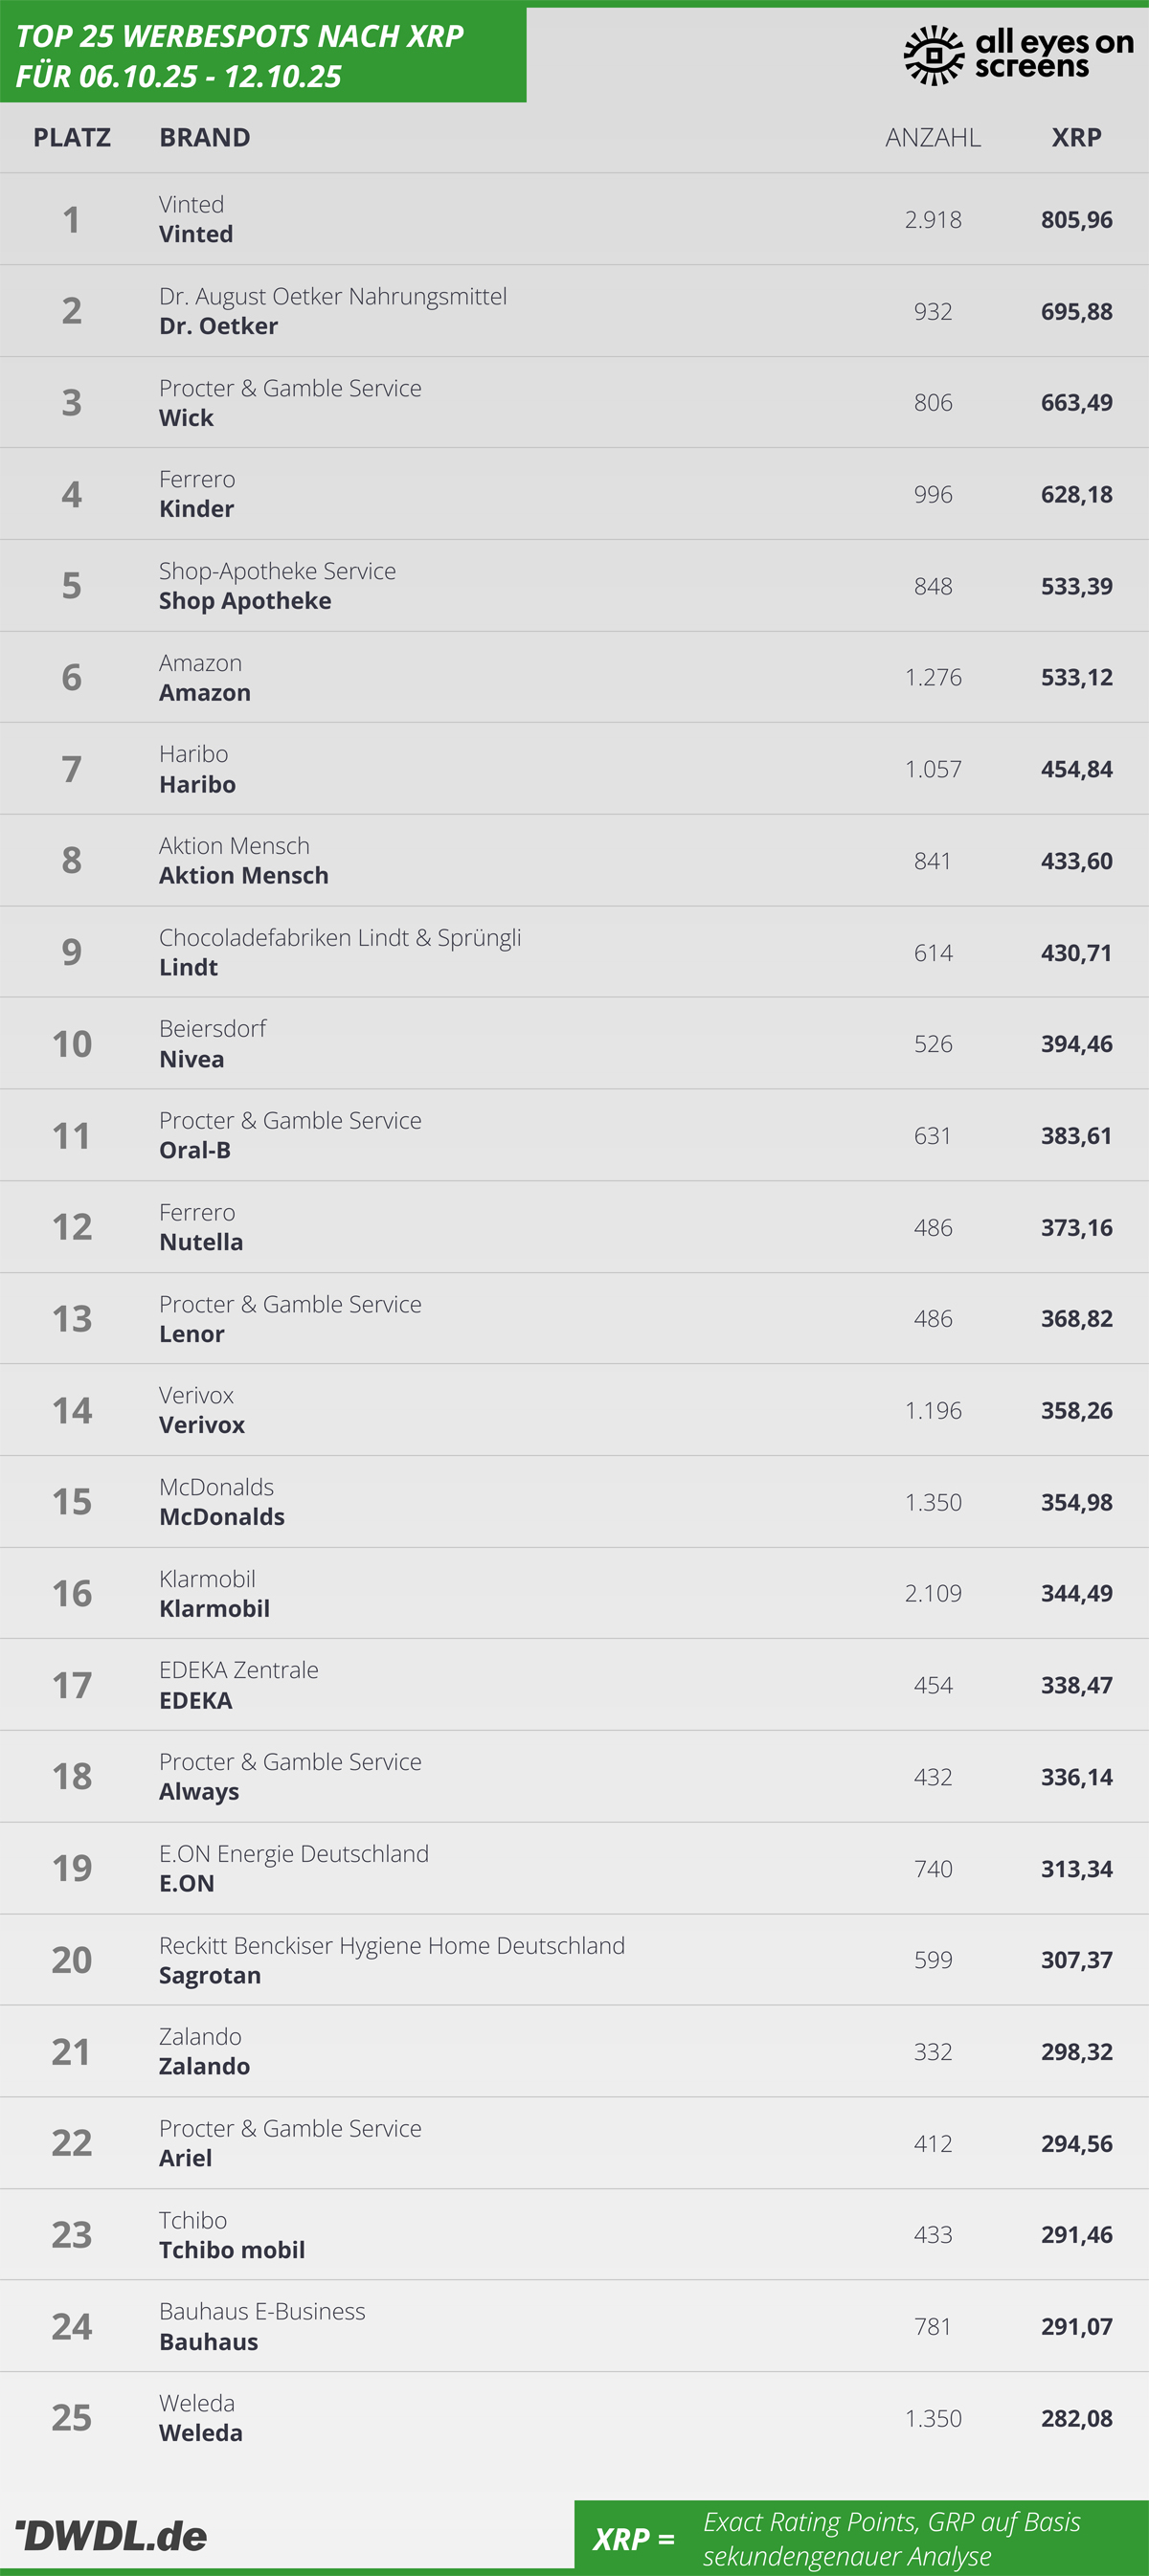Click the XRP definition text in footer

(891, 2538)
